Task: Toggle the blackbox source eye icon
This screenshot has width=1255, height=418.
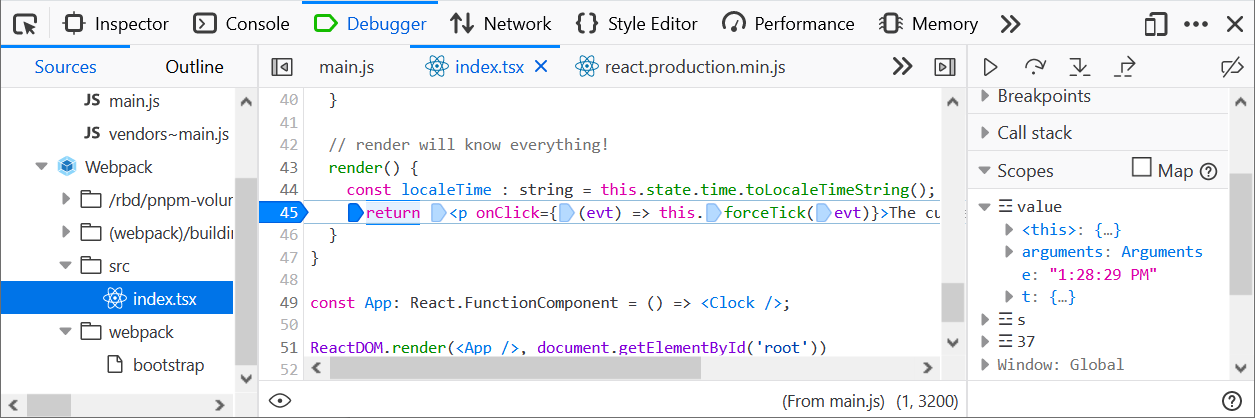Action: 280,401
